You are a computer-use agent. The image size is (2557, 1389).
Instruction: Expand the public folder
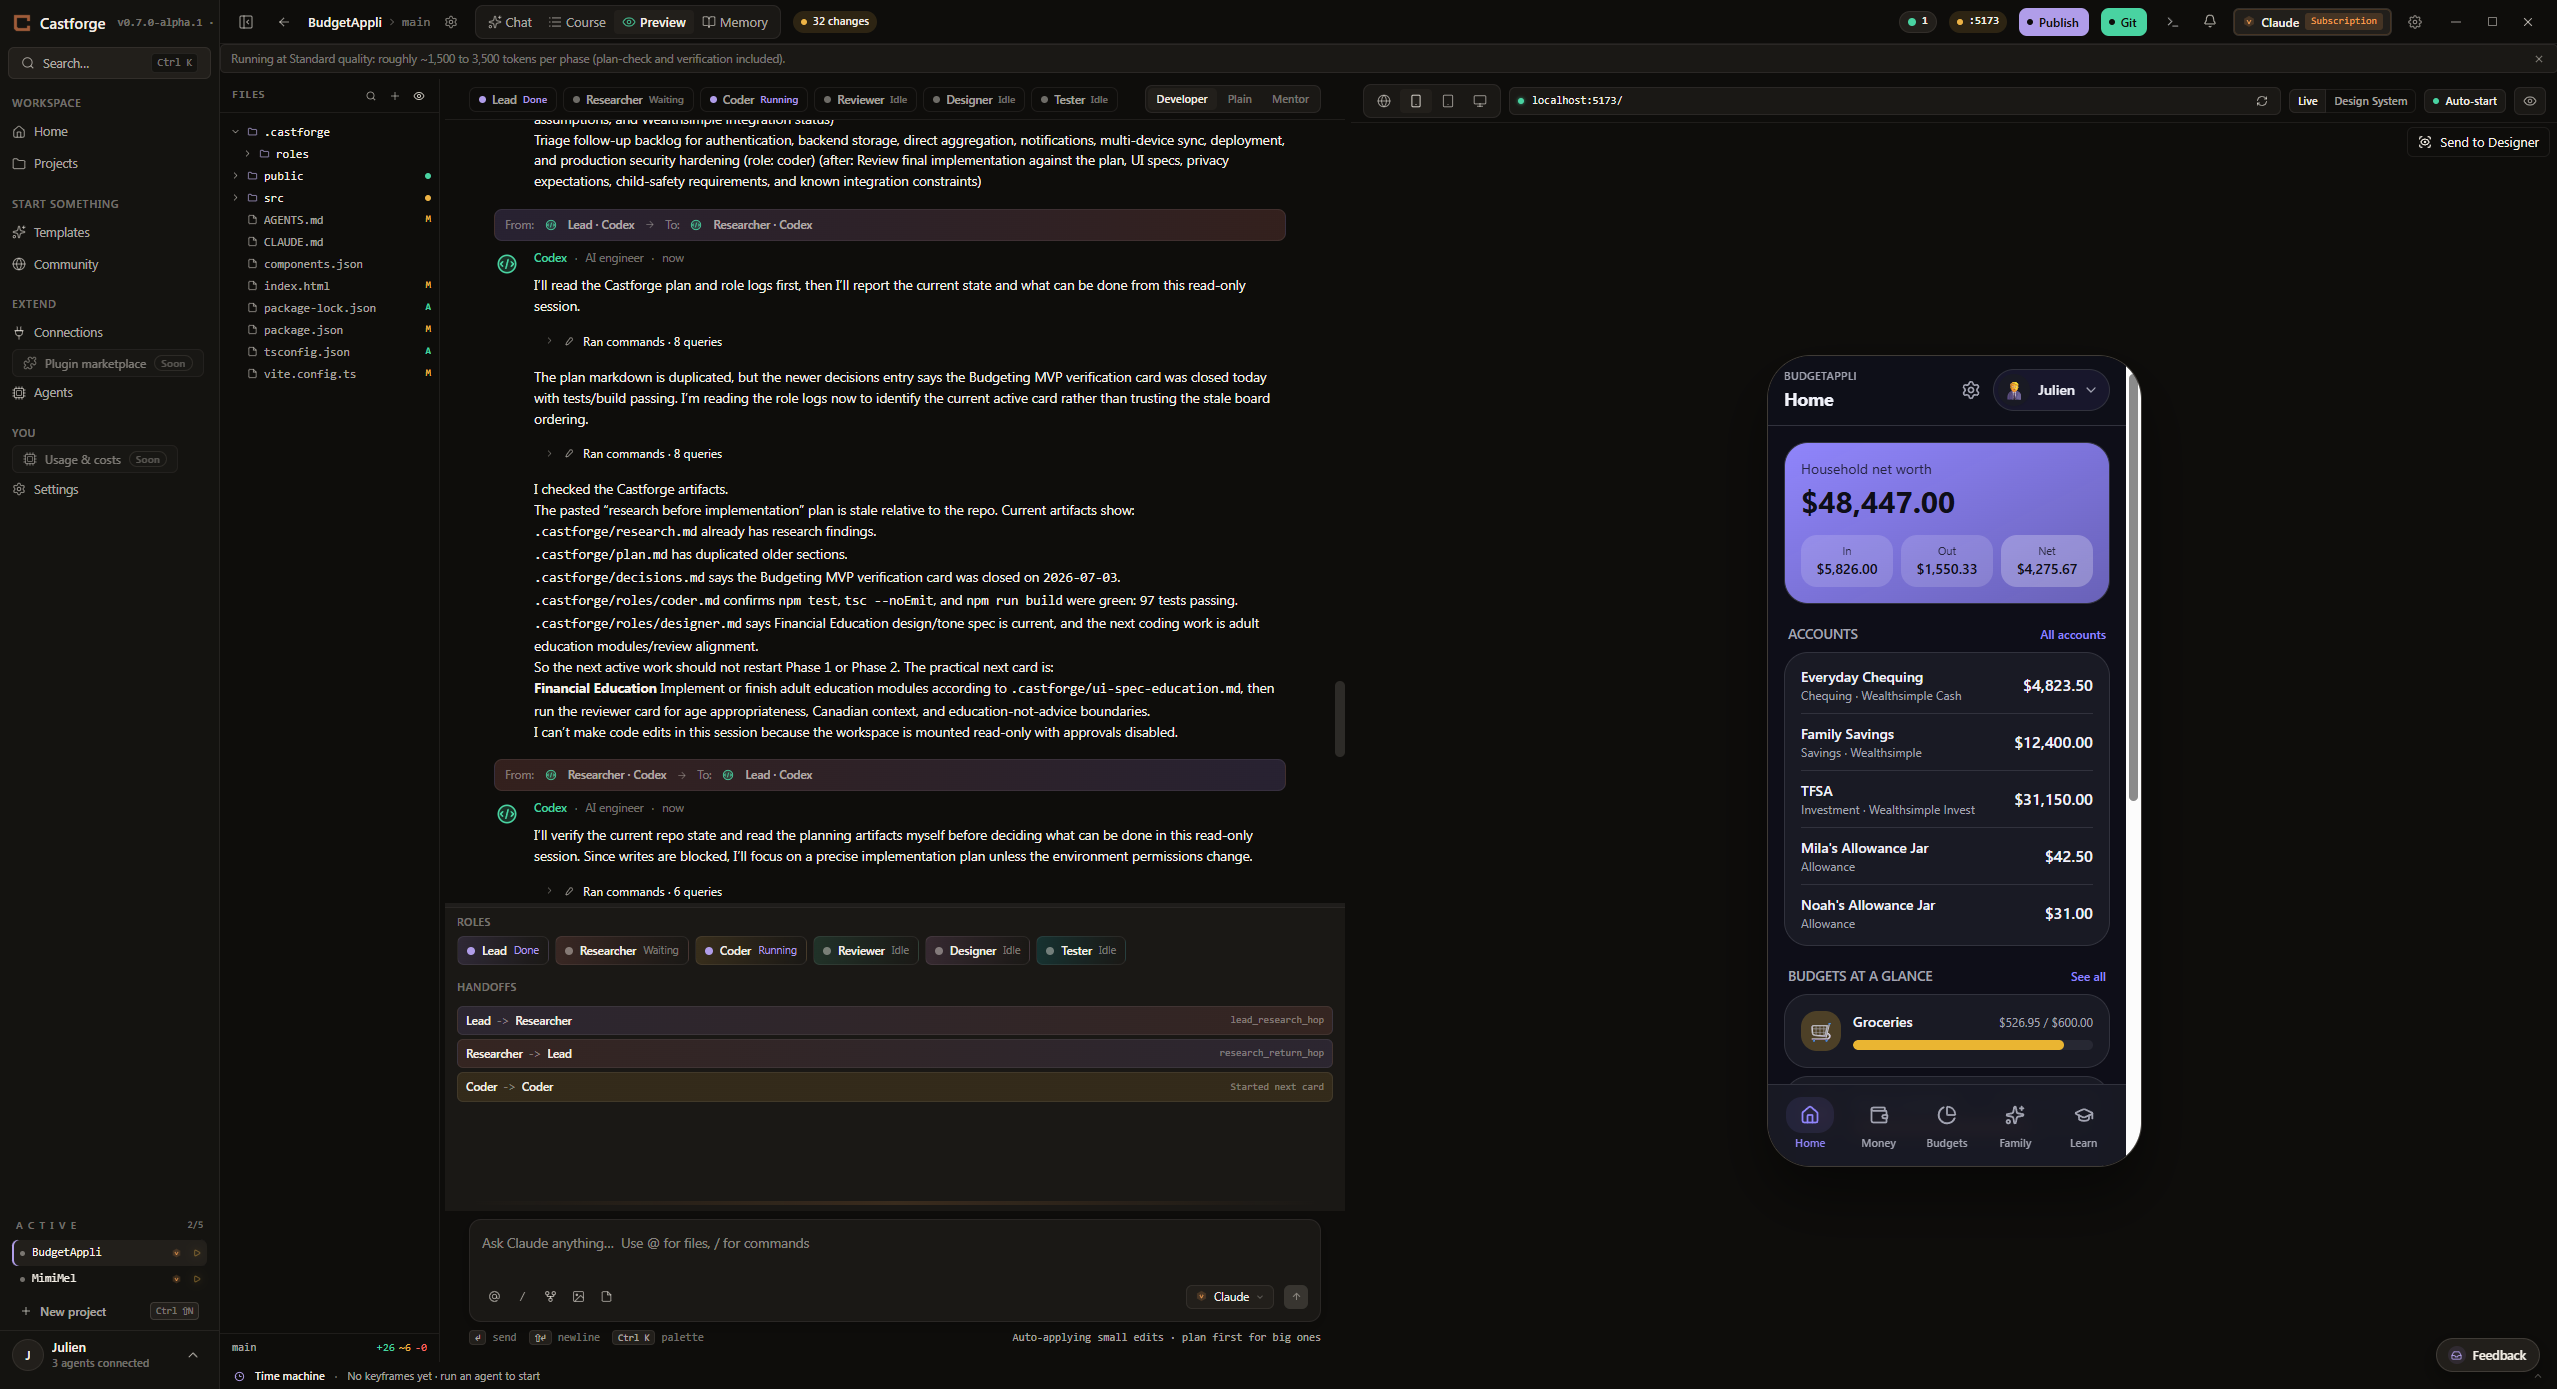pyautogui.click(x=236, y=176)
